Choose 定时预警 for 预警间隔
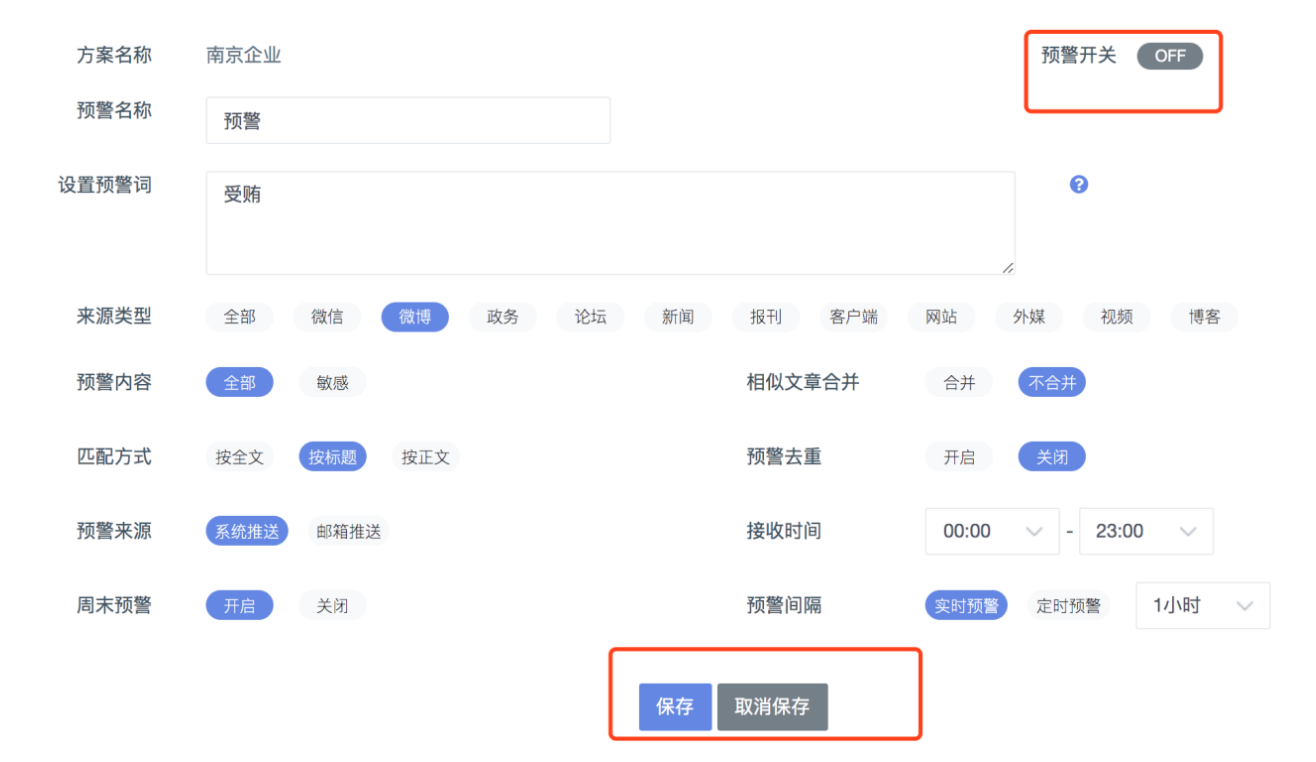The height and width of the screenshot is (762, 1316). point(1068,605)
